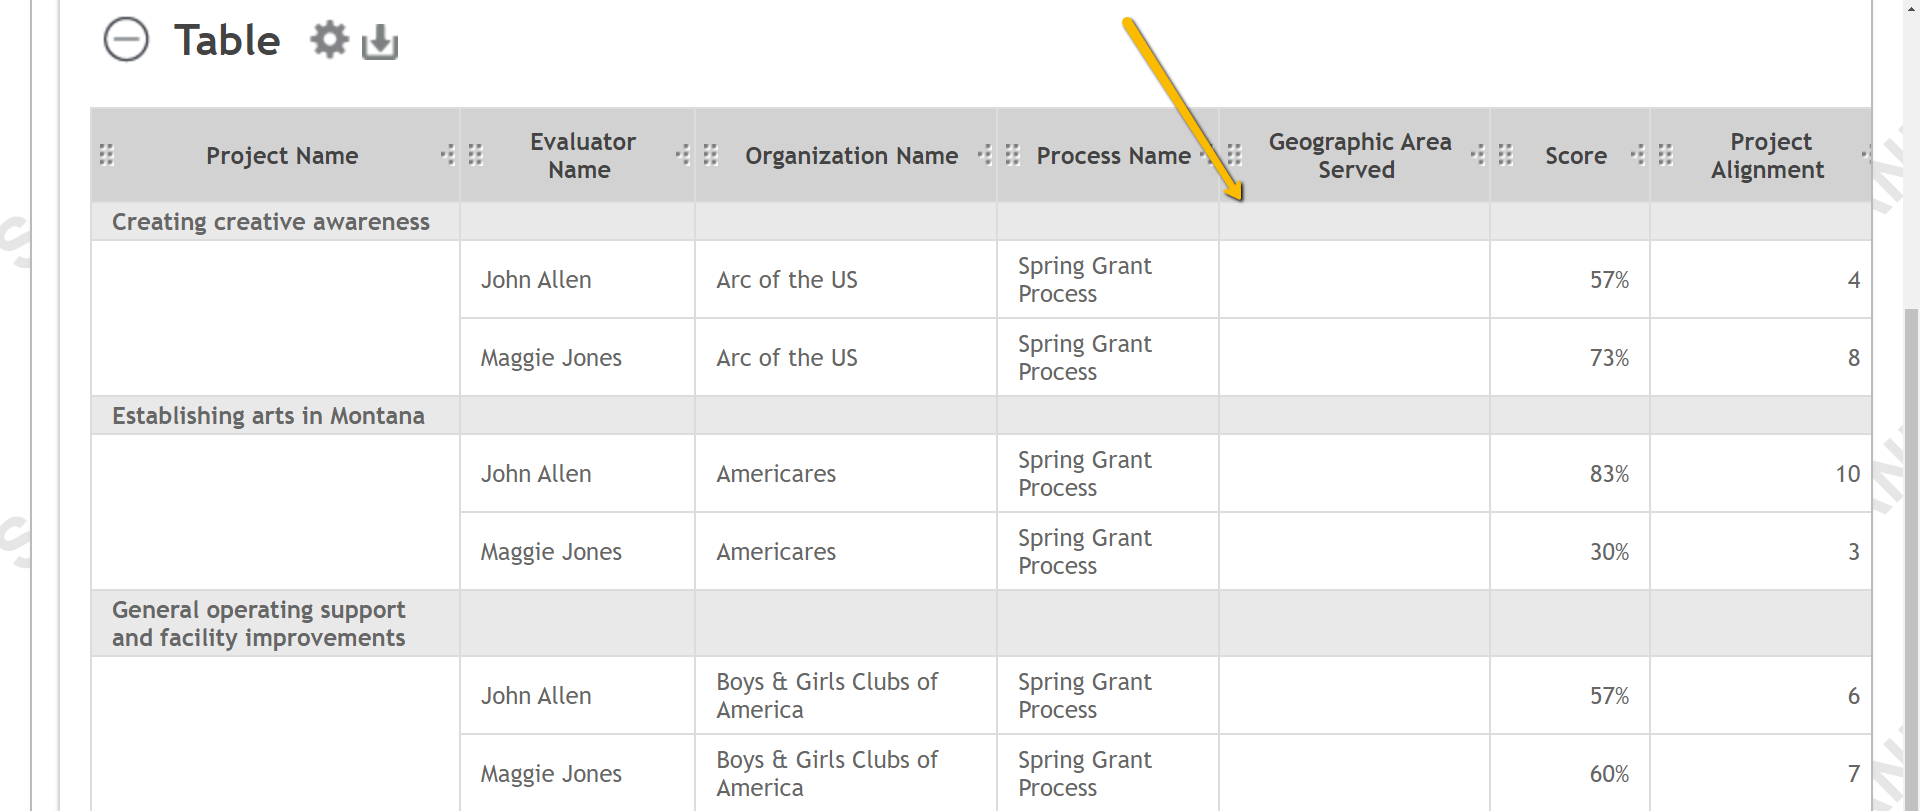Click Maggie Jones in the Americares 30% row

(551, 552)
